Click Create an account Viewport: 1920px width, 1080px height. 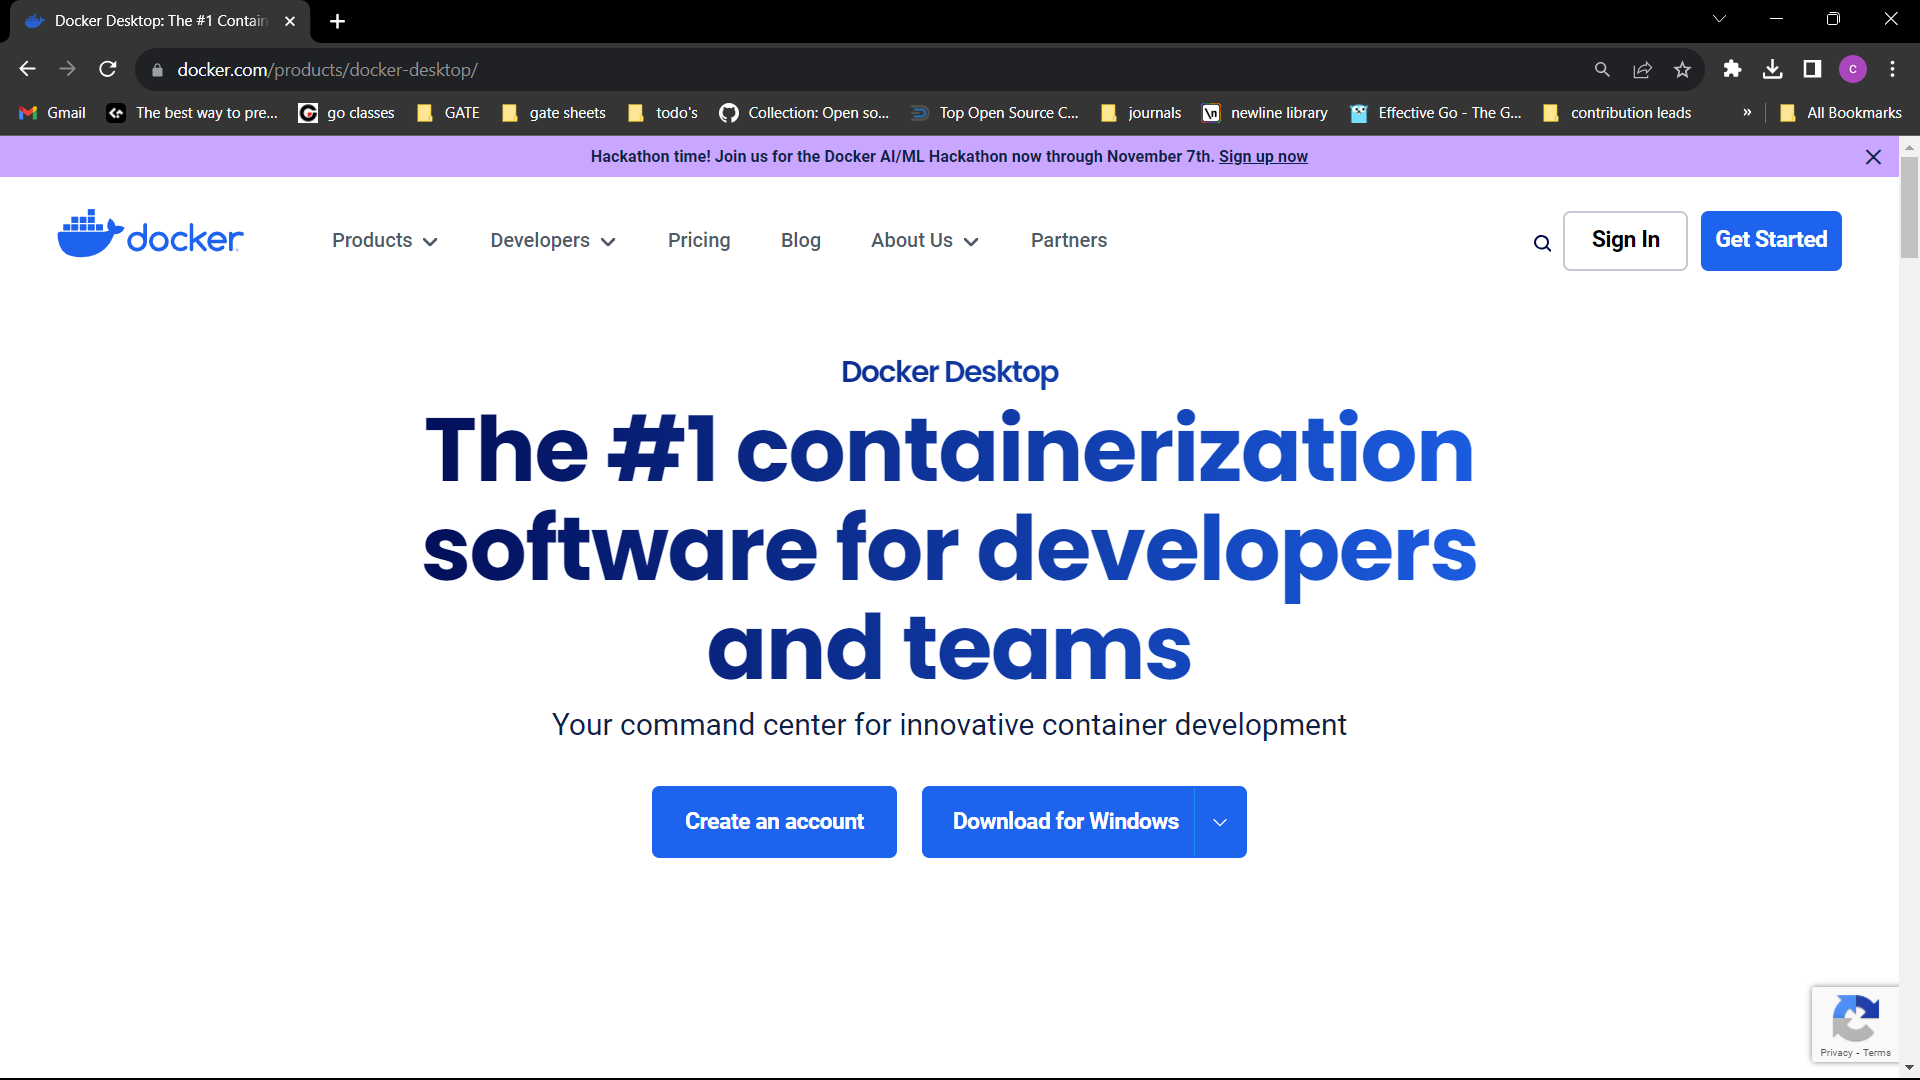point(774,821)
